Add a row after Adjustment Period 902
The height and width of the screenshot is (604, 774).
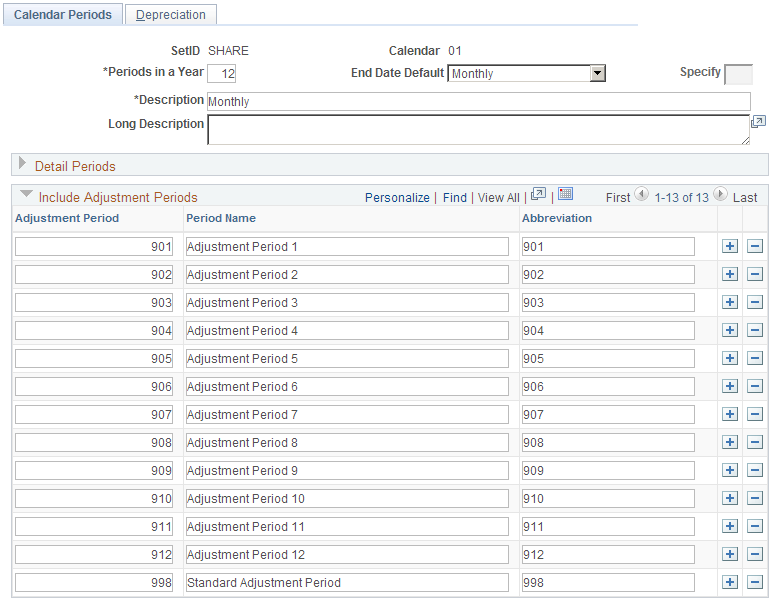point(730,274)
